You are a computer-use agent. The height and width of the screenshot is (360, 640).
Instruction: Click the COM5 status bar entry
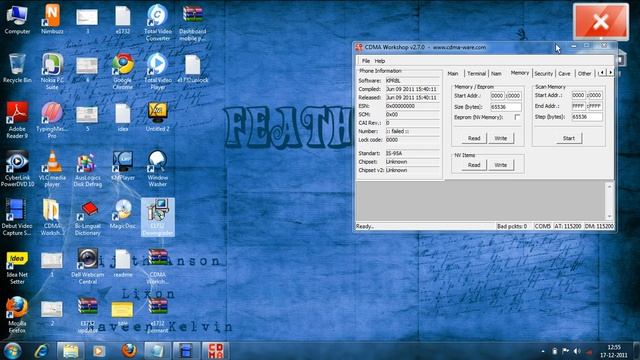click(542, 226)
